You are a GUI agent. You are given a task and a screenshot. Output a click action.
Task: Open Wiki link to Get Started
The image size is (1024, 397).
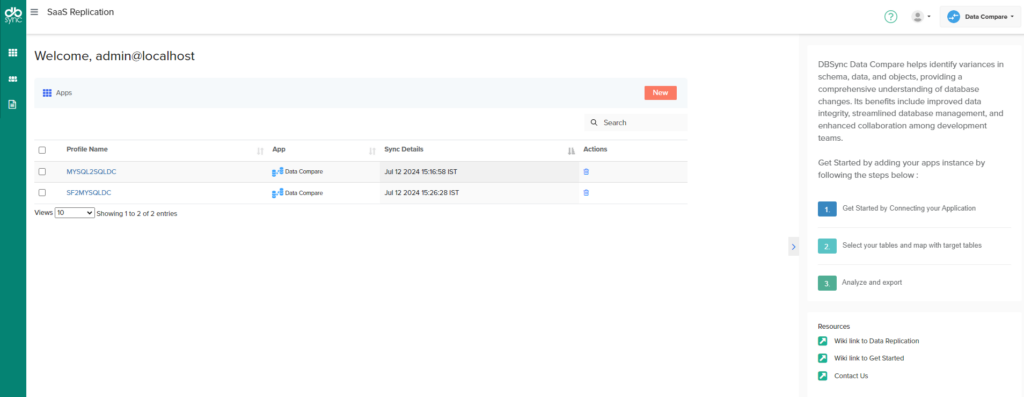tap(869, 358)
